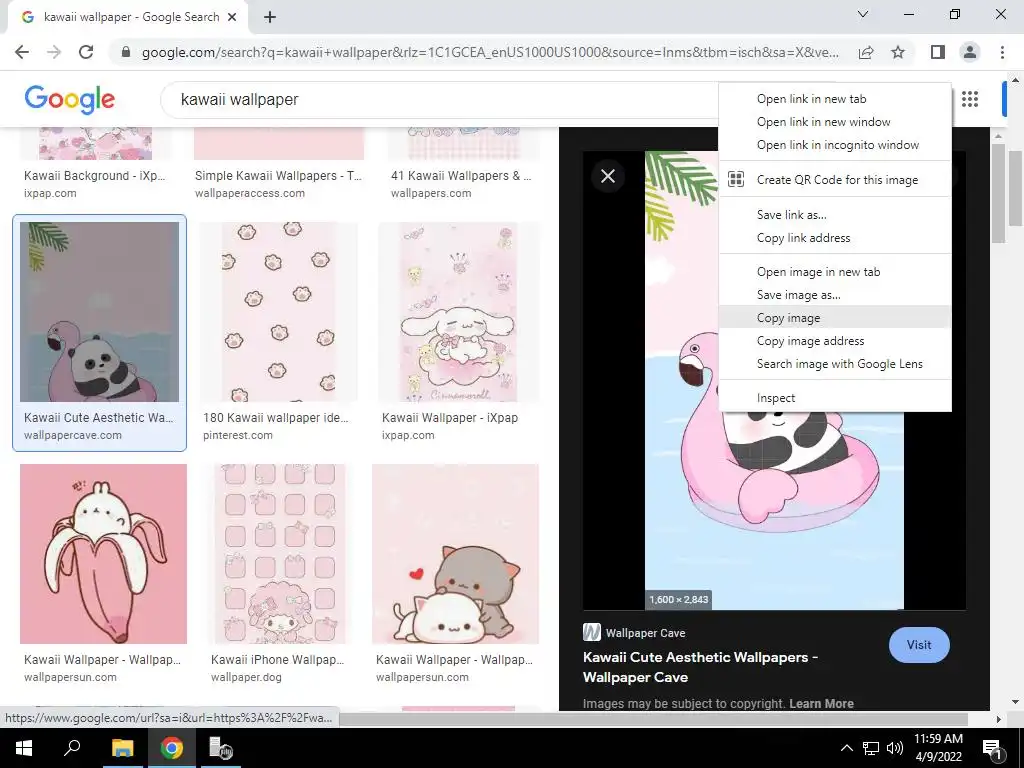Open the Learn More copyright link
1024x768 pixels.
click(821, 703)
